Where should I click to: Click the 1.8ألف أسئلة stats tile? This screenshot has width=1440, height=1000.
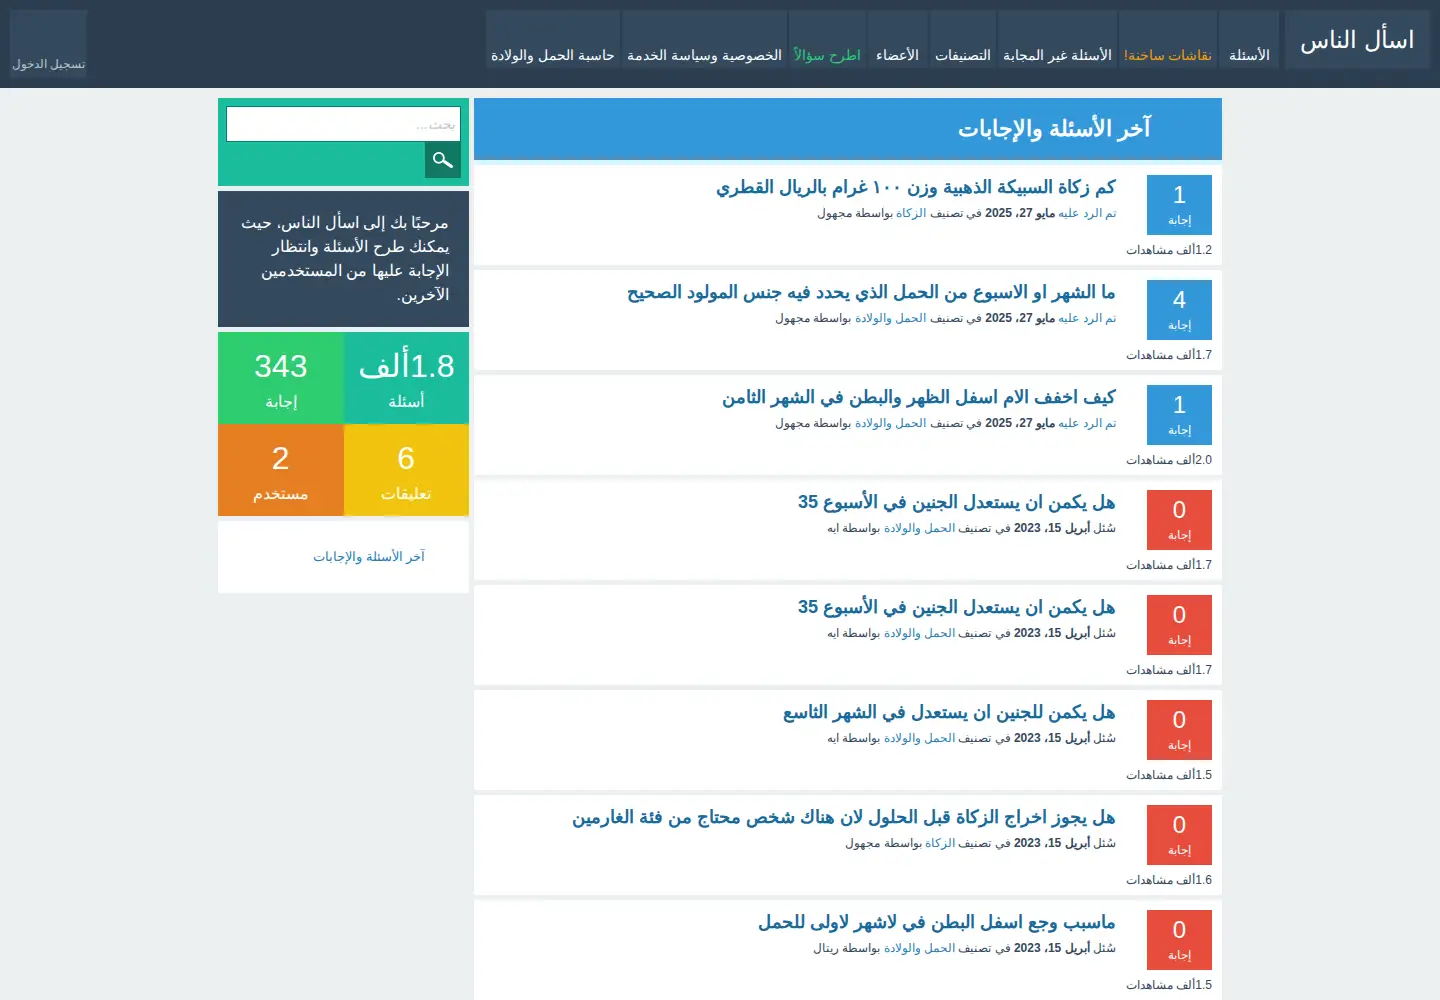(x=406, y=378)
